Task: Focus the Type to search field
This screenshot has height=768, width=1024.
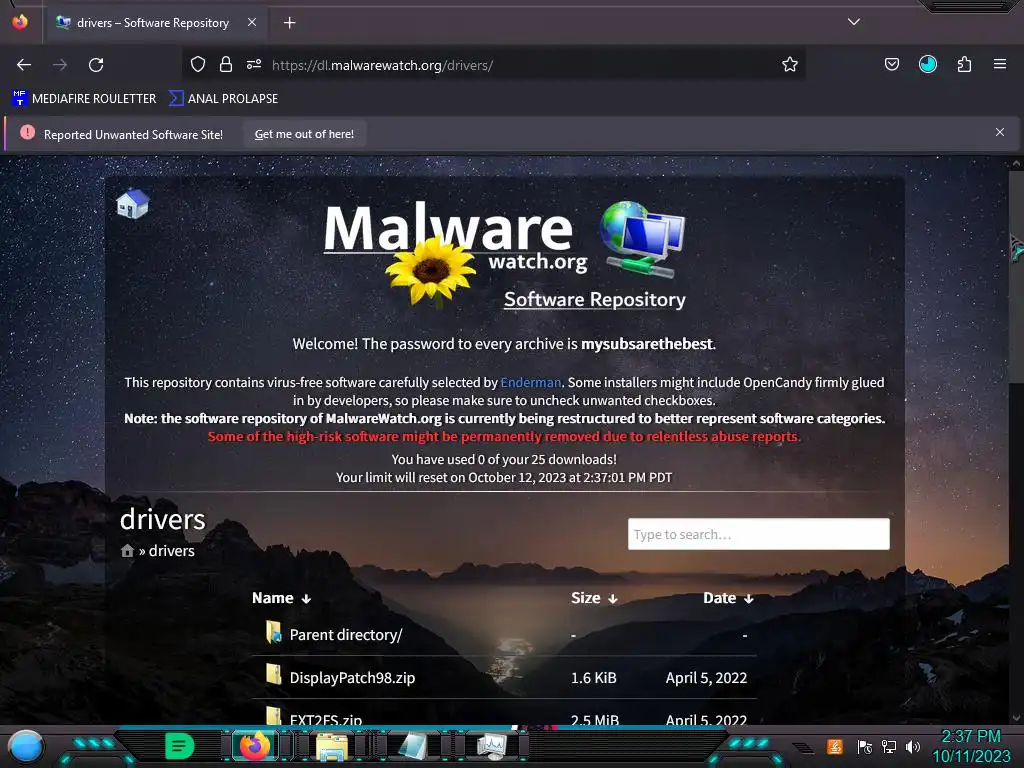Action: (758, 534)
